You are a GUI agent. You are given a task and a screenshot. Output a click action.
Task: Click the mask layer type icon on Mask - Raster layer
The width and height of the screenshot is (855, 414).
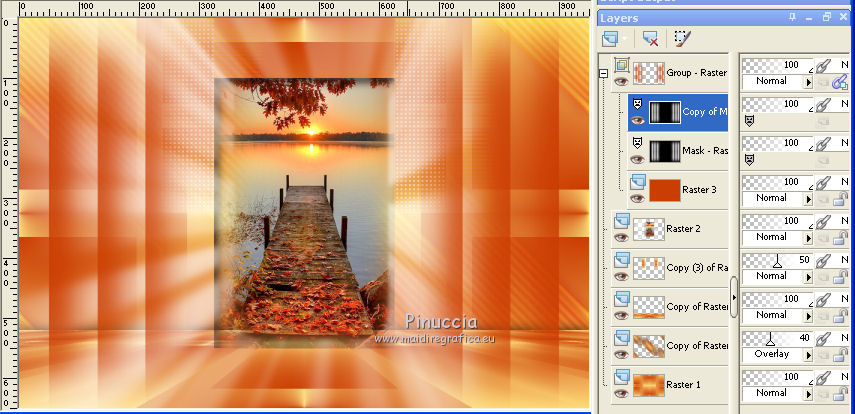click(x=637, y=142)
